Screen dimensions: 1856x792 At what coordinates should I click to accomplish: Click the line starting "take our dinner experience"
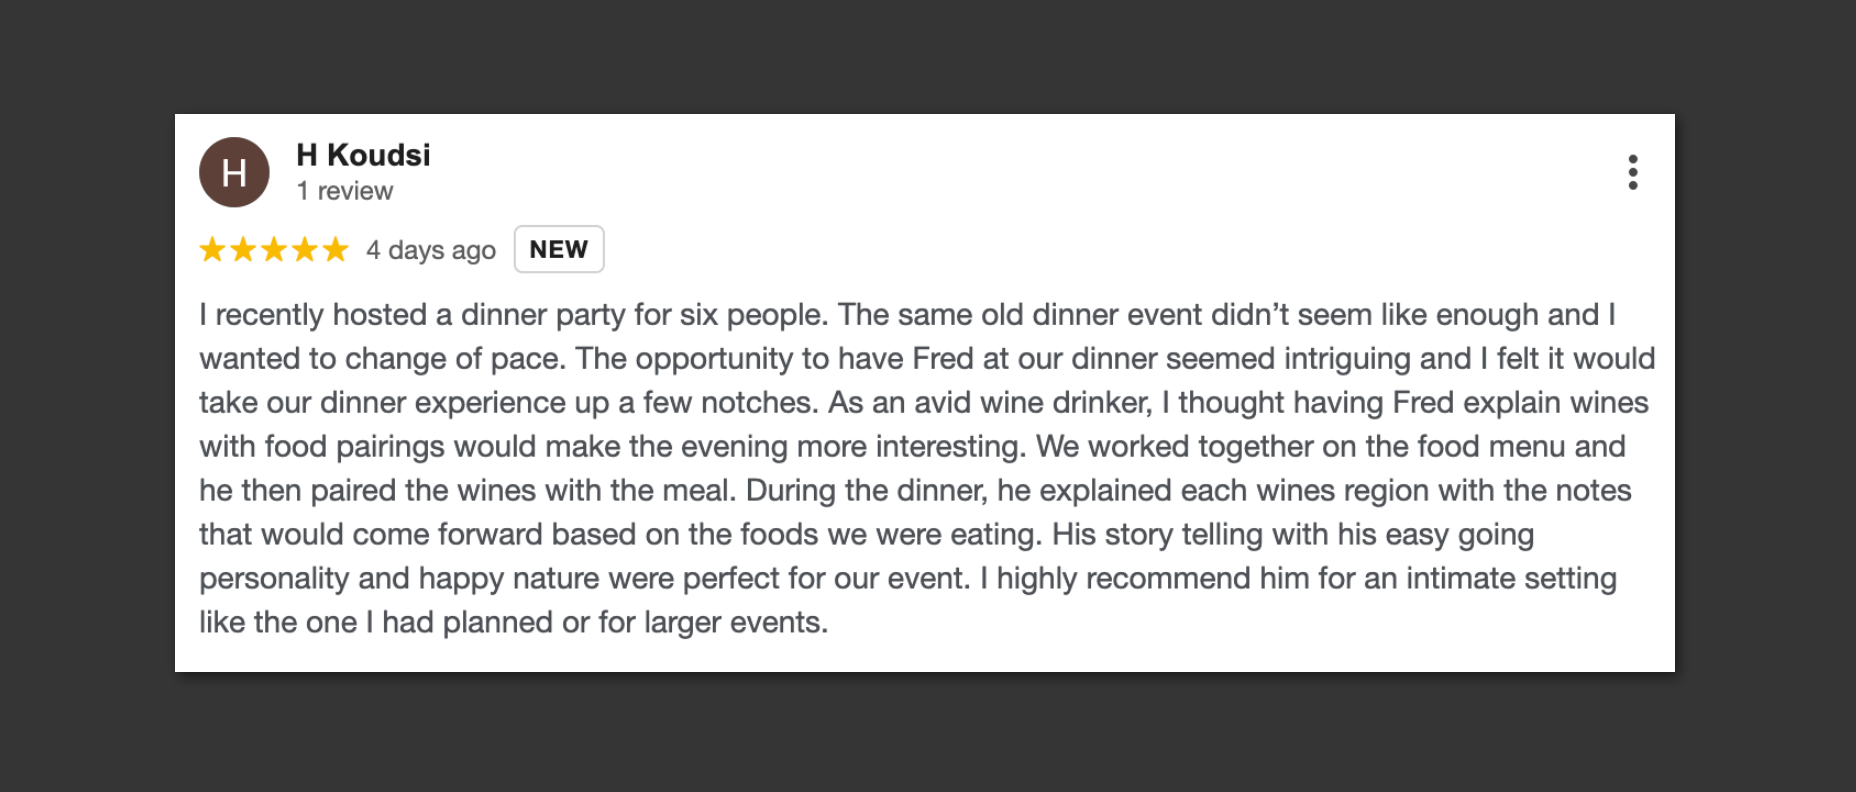pyautogui.click(x=923, y=403)
